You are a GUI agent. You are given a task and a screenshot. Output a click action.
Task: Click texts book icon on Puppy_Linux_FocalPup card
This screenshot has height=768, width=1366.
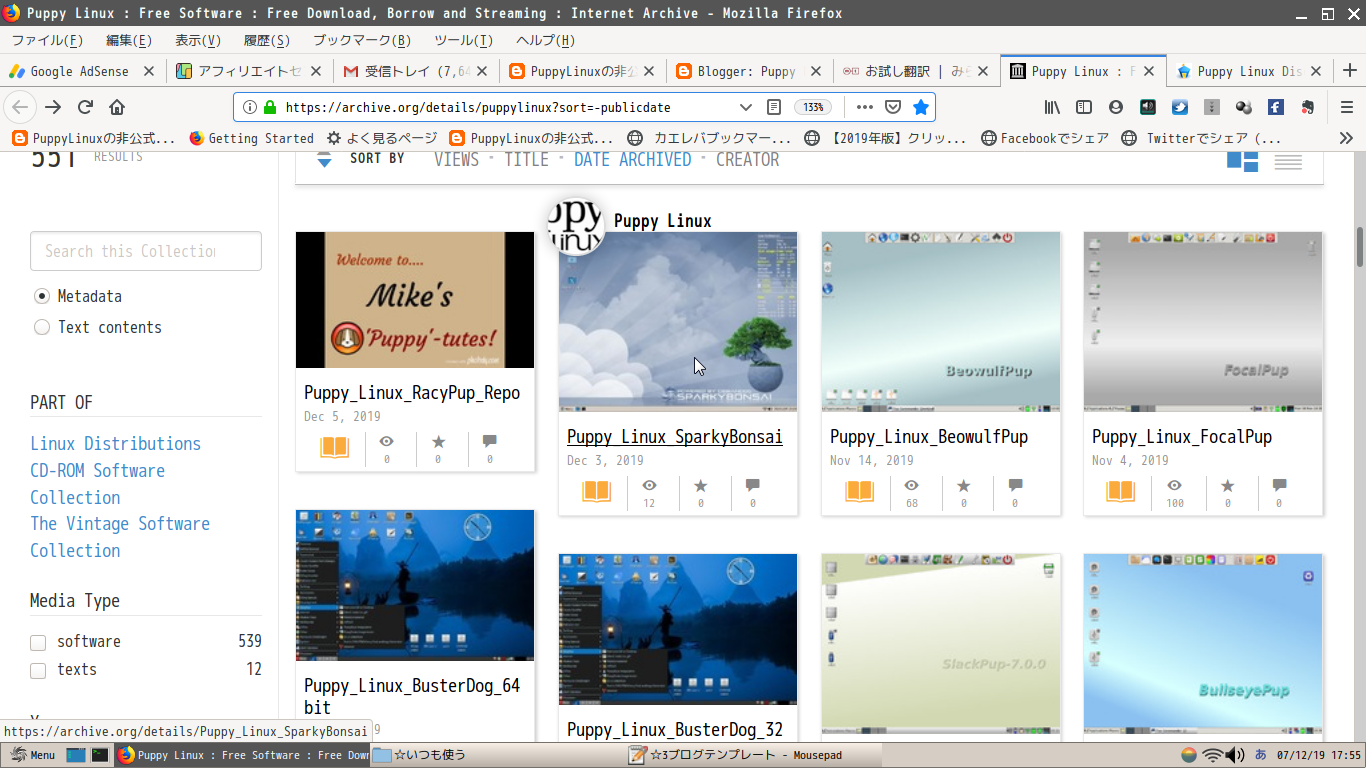coord(1120,491)
